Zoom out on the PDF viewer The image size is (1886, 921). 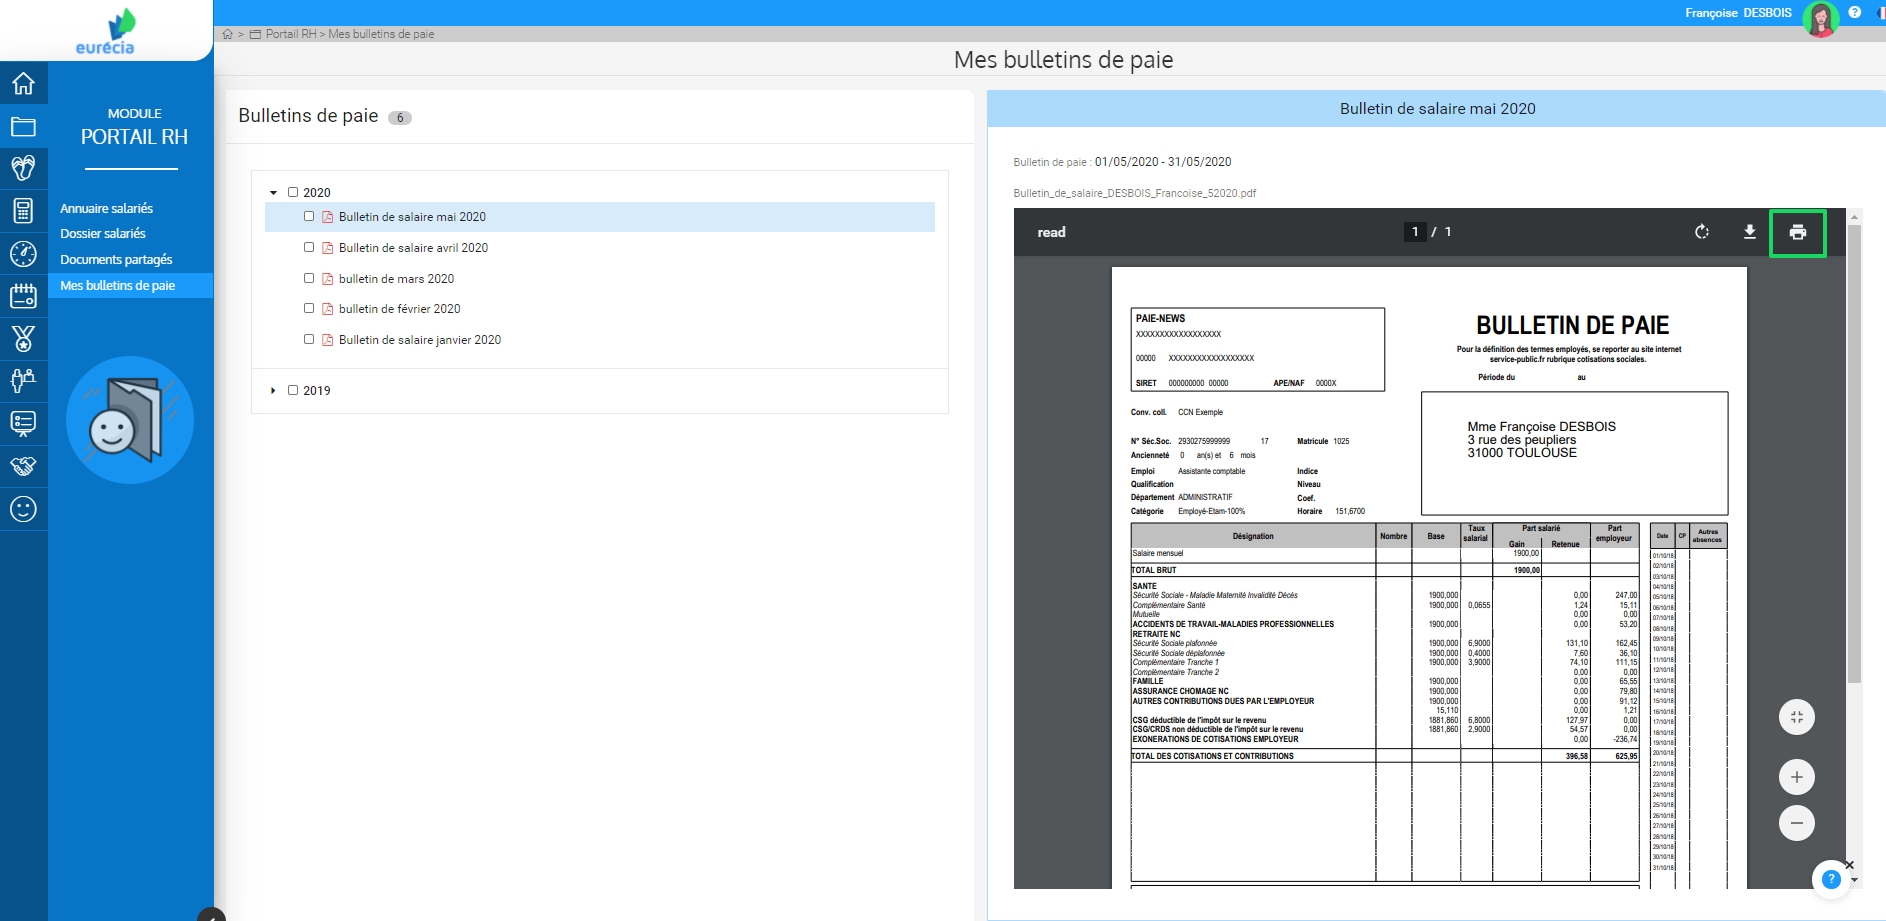coord(1796,823)
